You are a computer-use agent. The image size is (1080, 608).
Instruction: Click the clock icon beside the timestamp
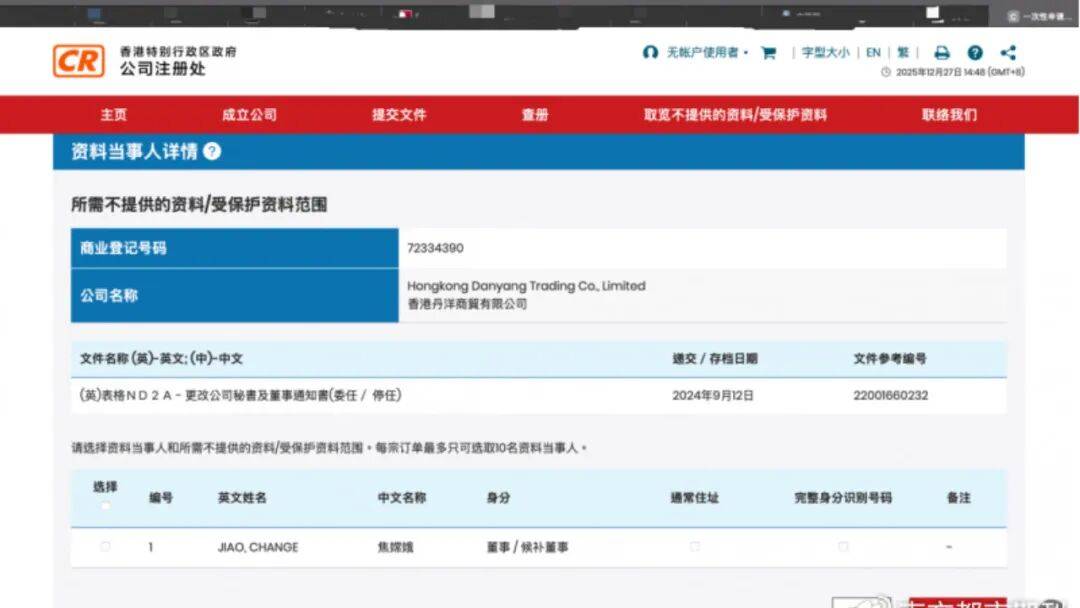pos(885,72)
